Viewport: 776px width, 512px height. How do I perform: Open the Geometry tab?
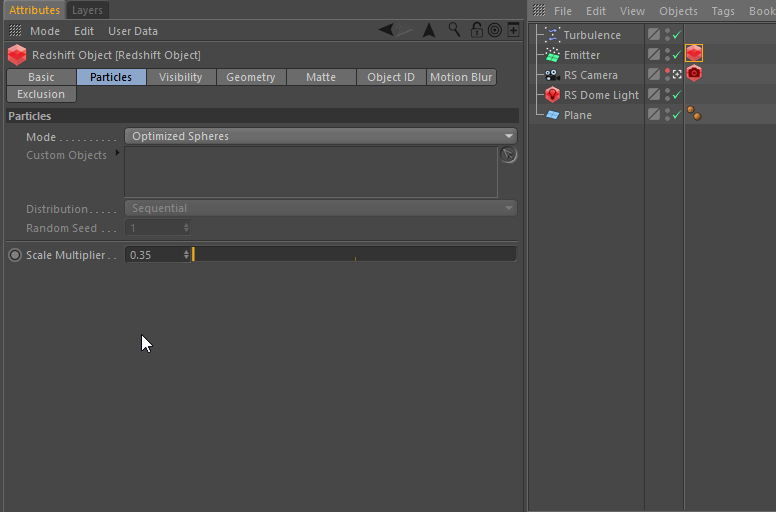click(250, 77)
